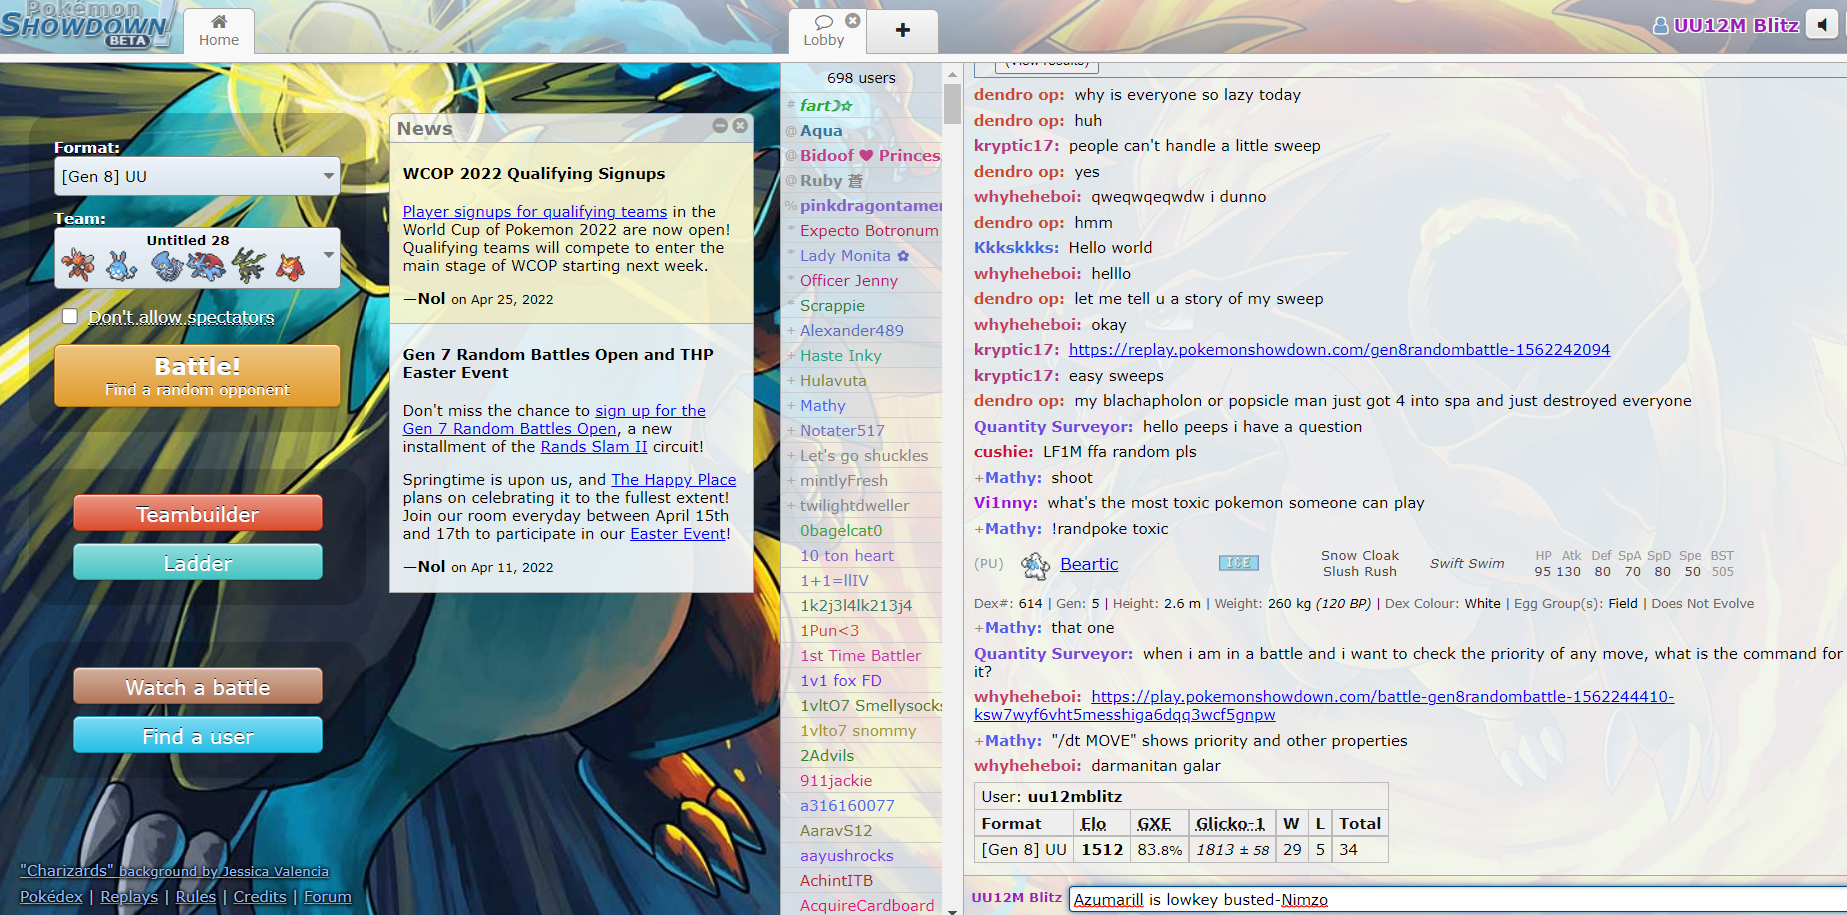Click username Quantity Surveyor about priority command

[1053, 653]
